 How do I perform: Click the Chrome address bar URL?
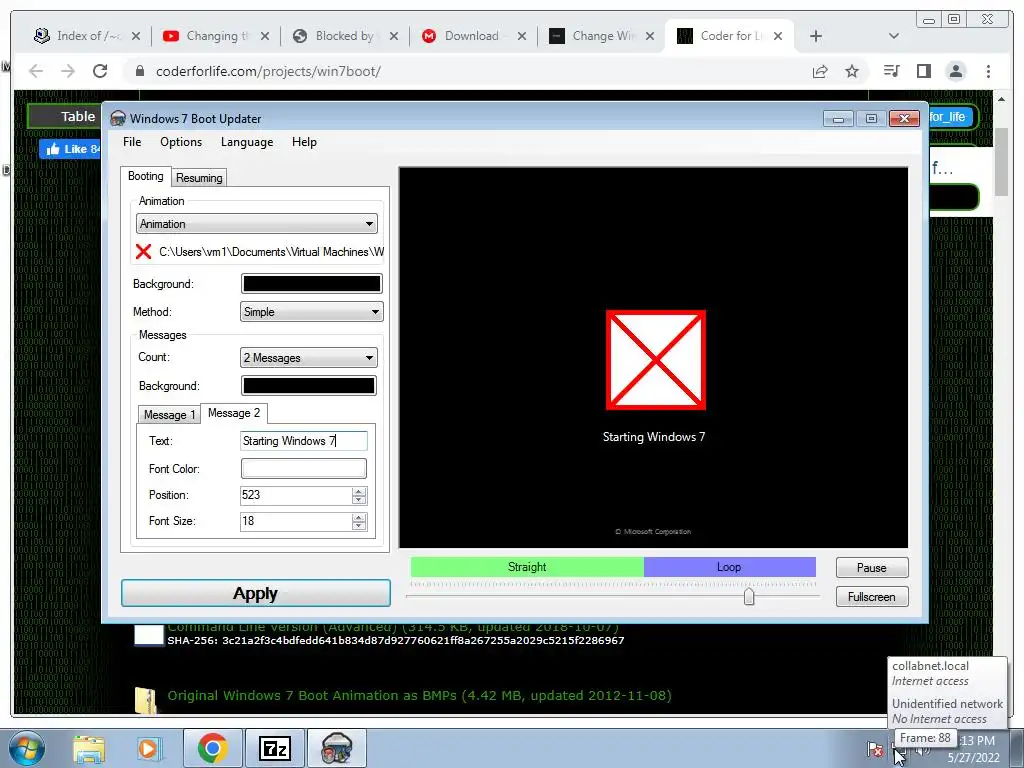268,71
